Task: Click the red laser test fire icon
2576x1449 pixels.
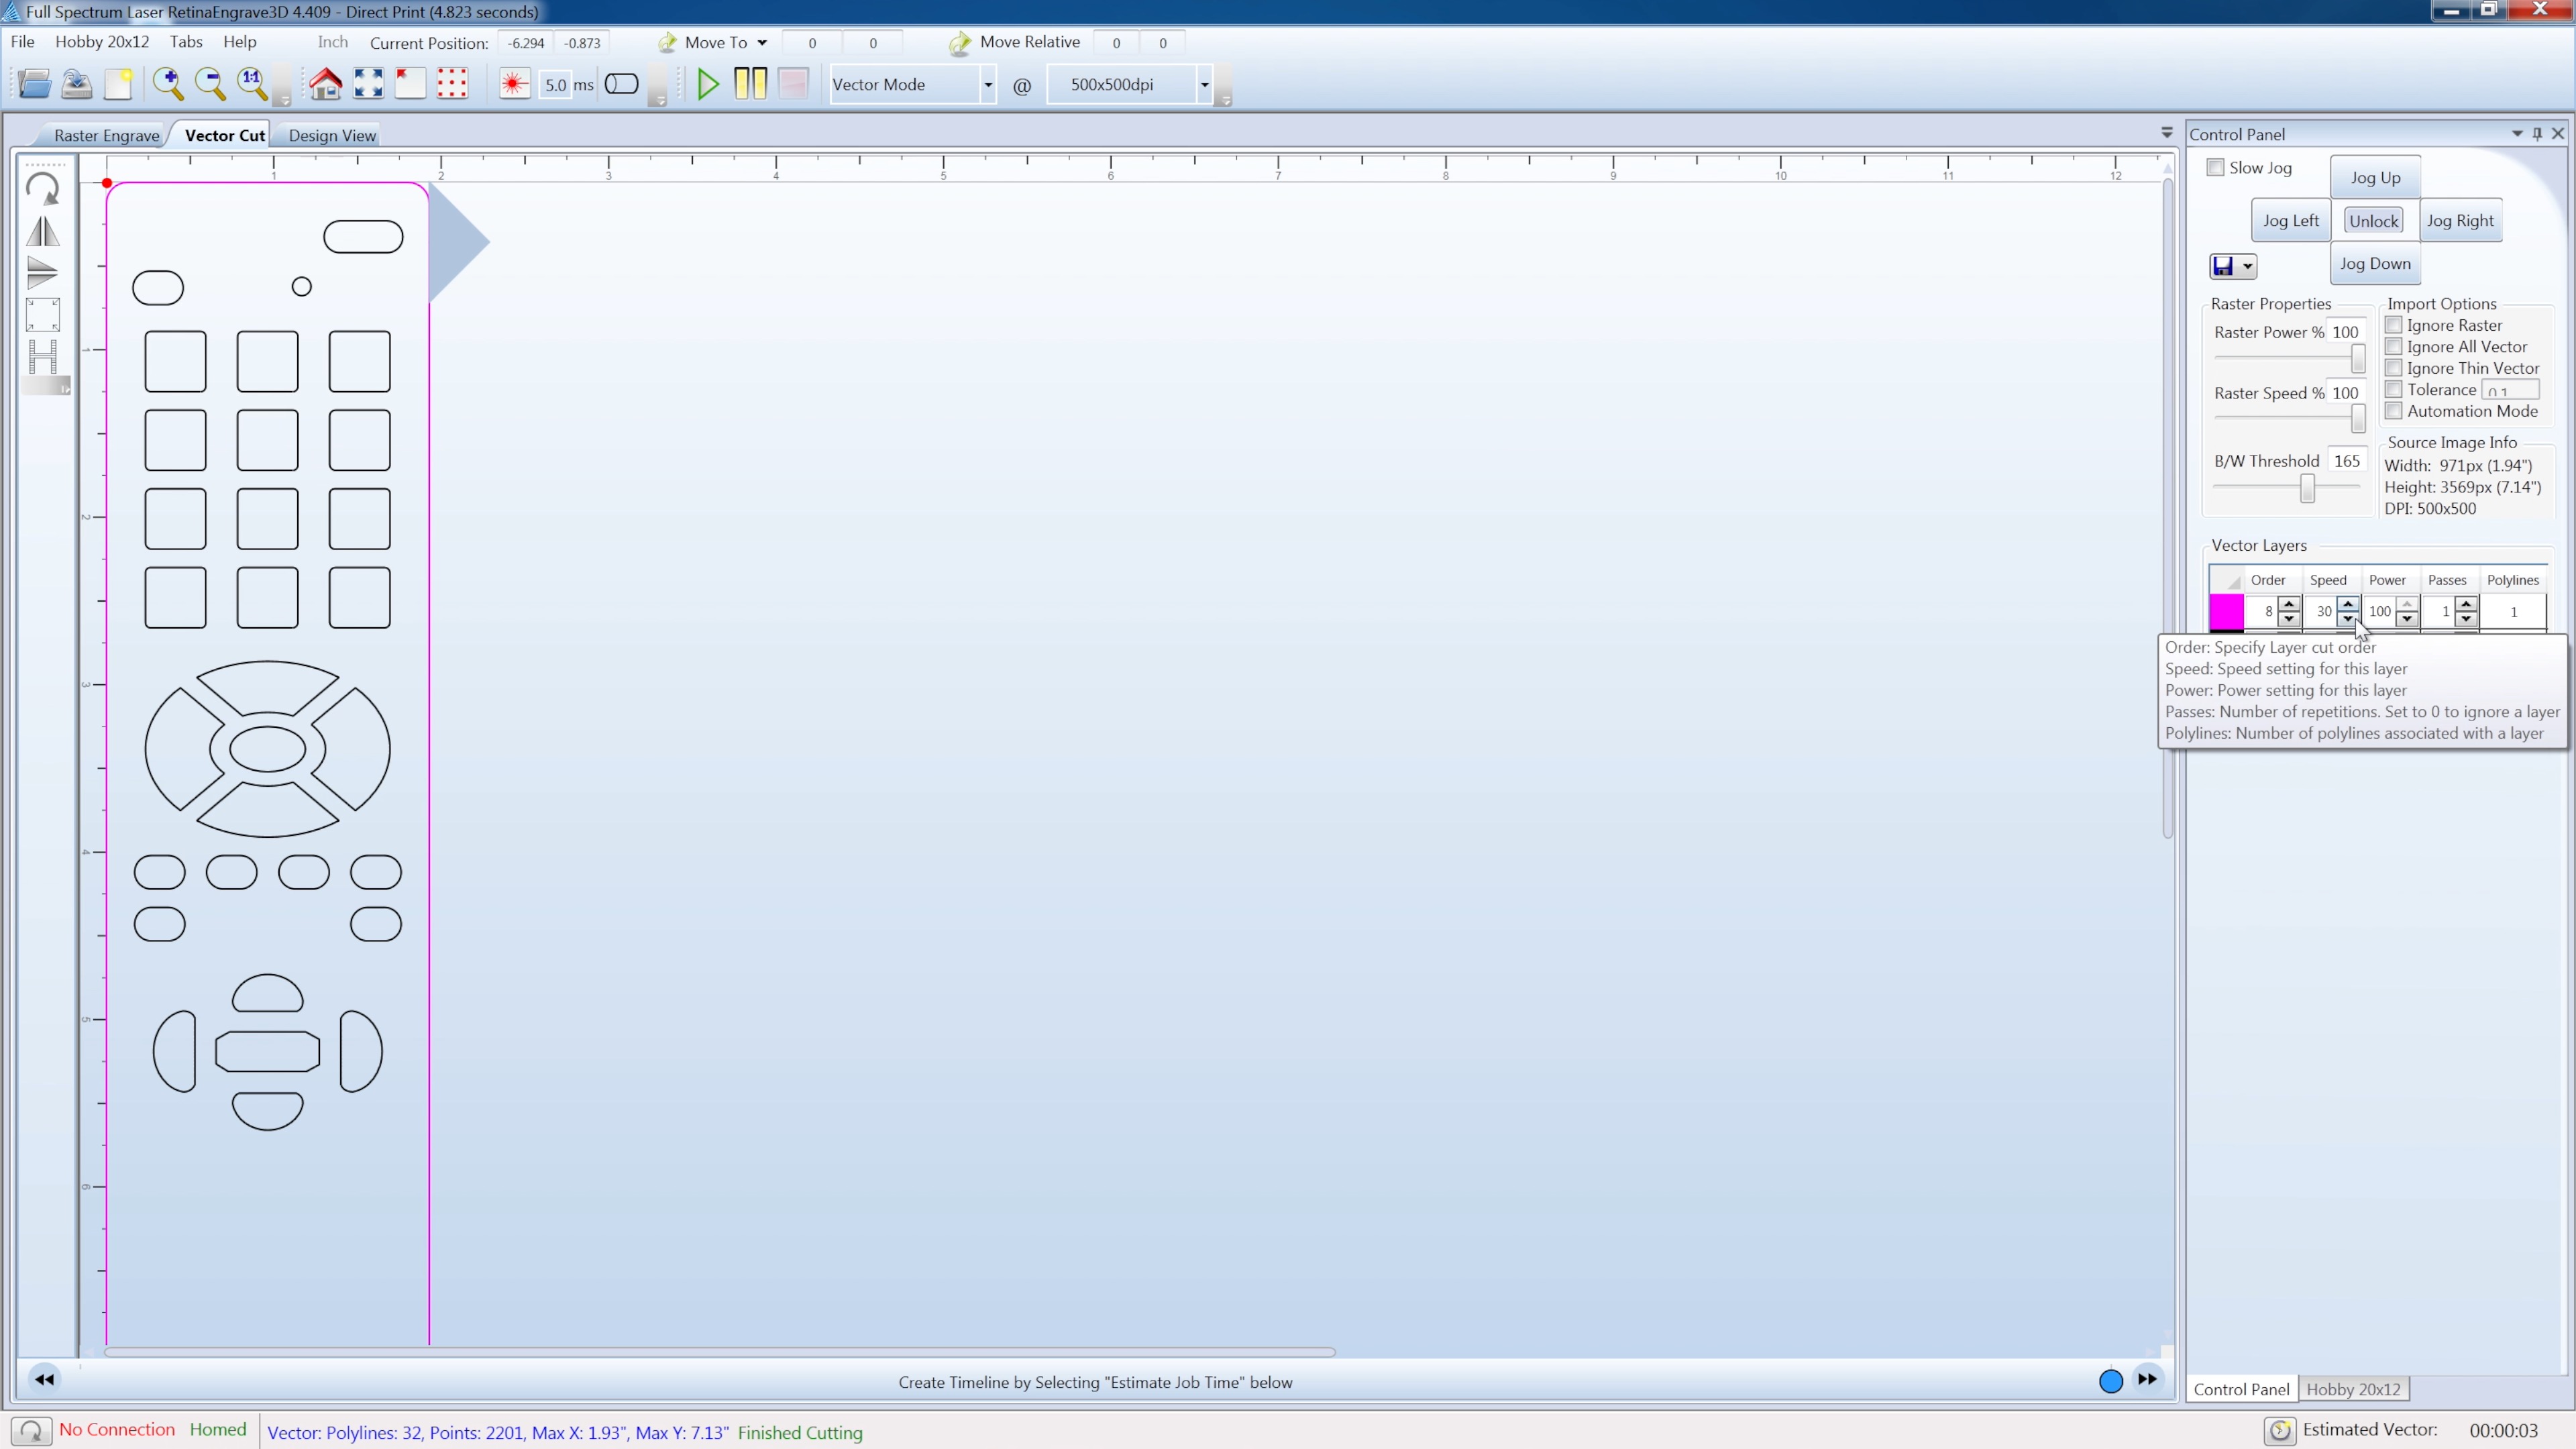Action: [x=514, y=84]
